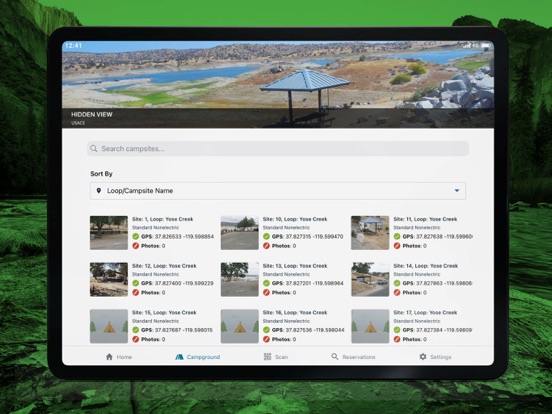The width and height of the screenshot is (552, 414).
Task: Open the Loop/Campsite Name sort dropdown
Action: [278, 191]
